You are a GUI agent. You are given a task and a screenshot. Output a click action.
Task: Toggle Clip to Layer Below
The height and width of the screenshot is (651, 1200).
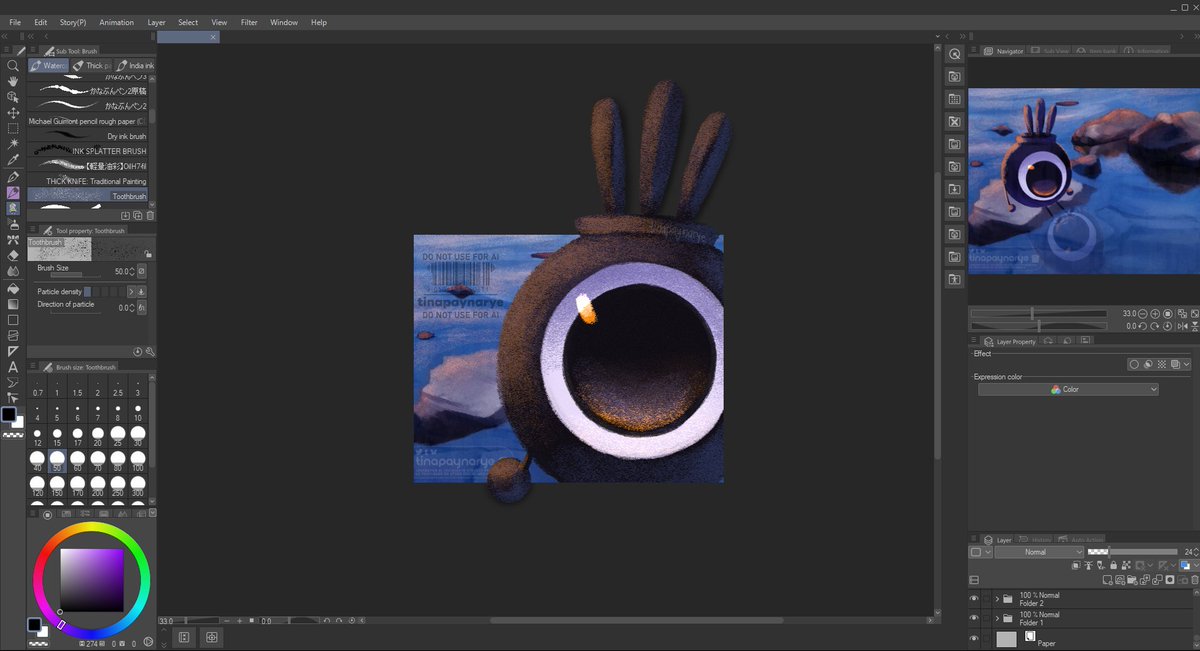(1076, 565)
